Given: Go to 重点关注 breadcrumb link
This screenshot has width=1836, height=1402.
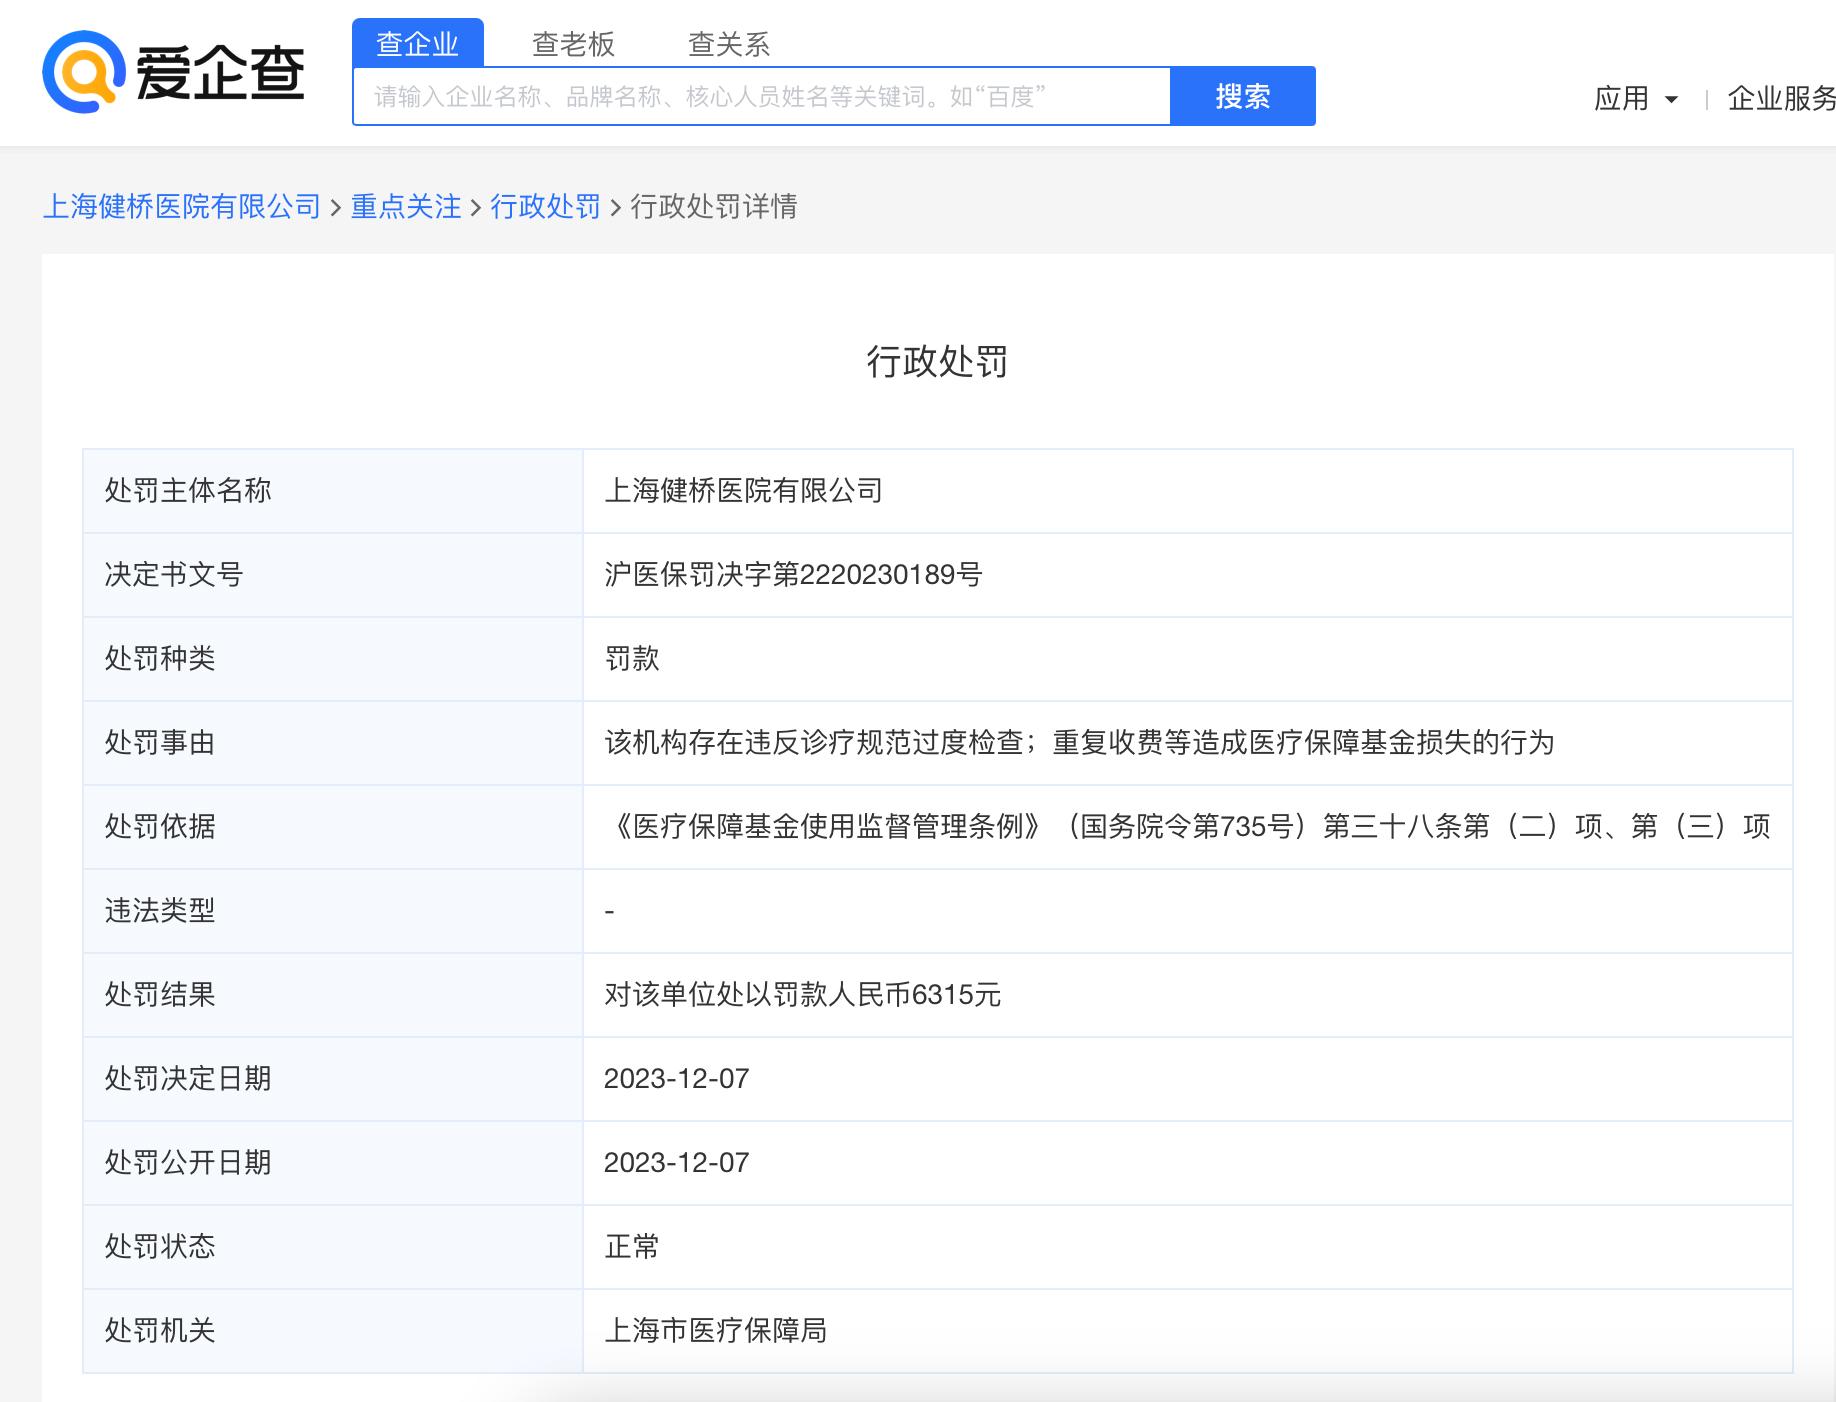Looking at the screenshot, I should pyautogui.click(x=406, y=207).
